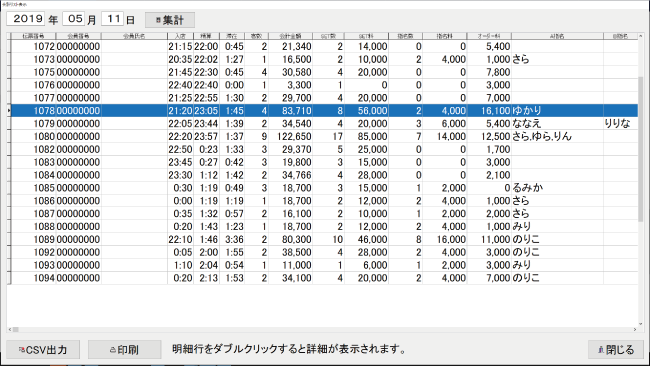The image size is (650, 366).
Task: Click the 会員氏名 column header
Action: tap(134, 36)
